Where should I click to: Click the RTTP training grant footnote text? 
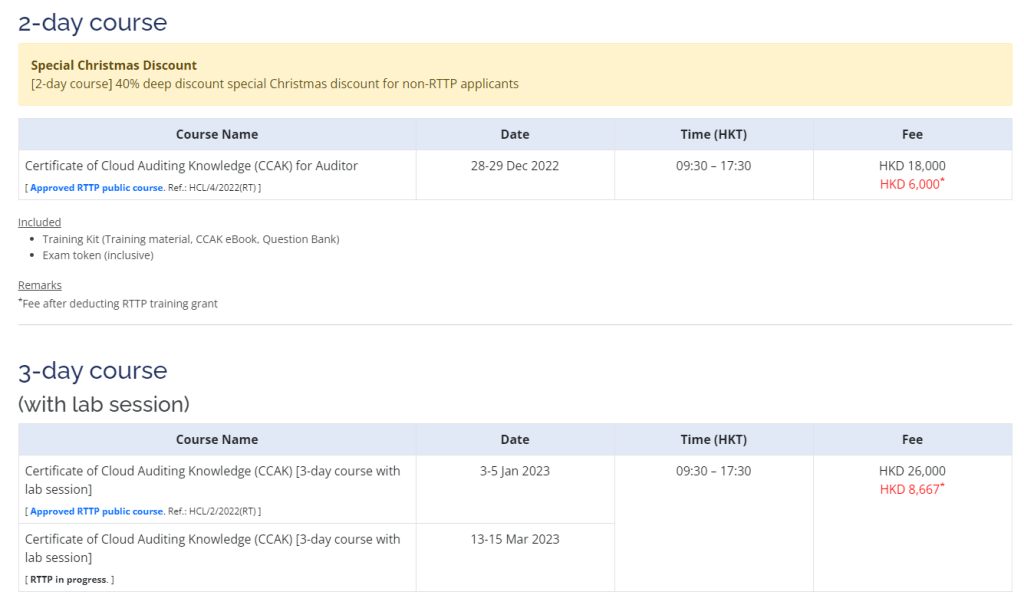(120, 303)
